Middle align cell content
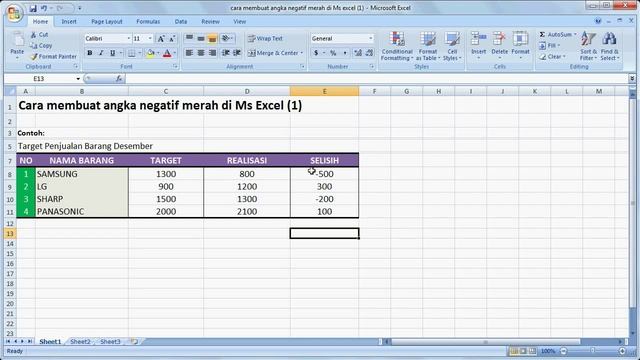 click(x=201, y=39)
